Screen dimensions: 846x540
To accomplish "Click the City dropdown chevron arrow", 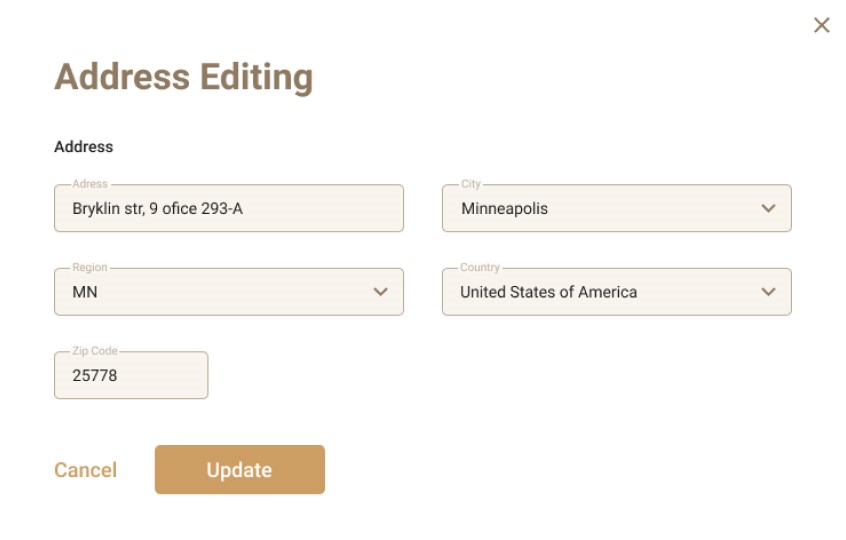I will click(x=768, y=209).
